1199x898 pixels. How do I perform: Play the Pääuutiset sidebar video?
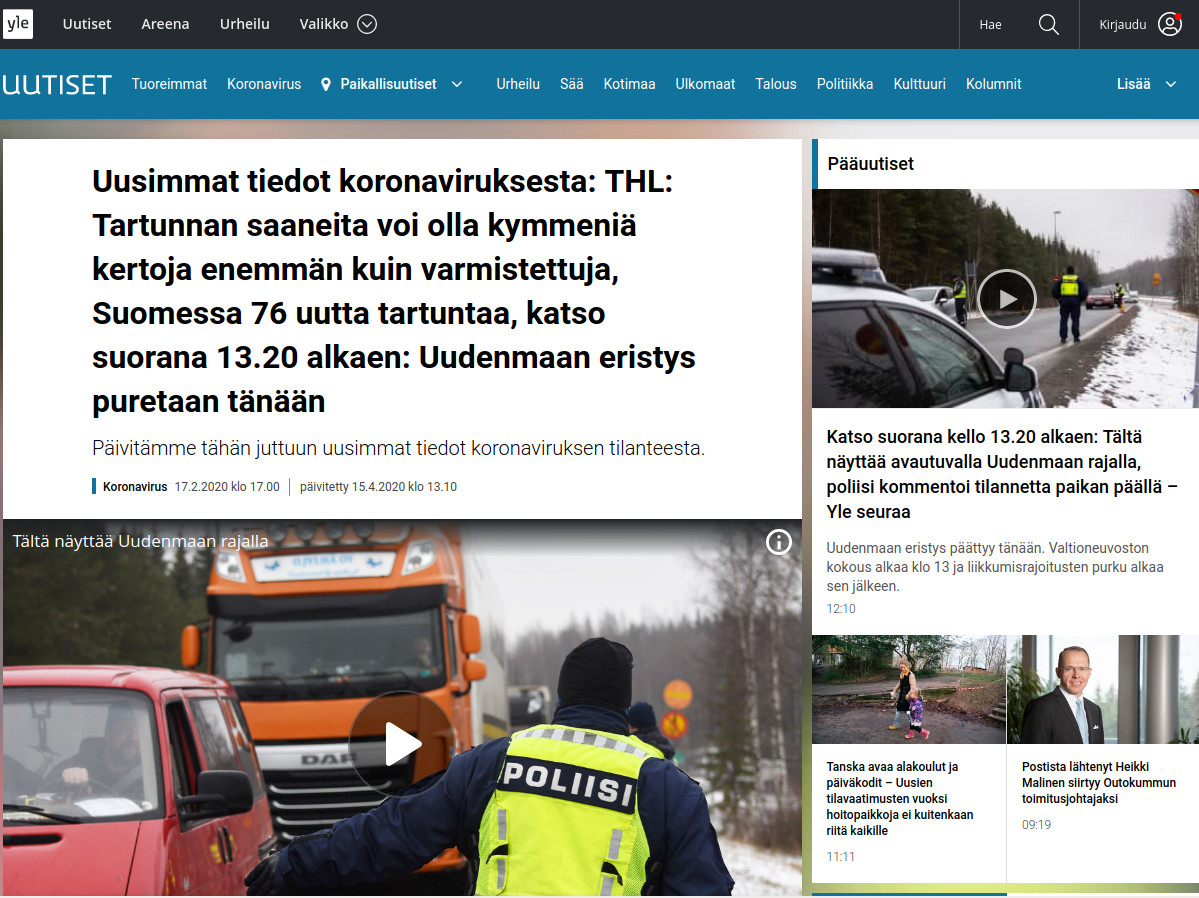pos(1006,299)
